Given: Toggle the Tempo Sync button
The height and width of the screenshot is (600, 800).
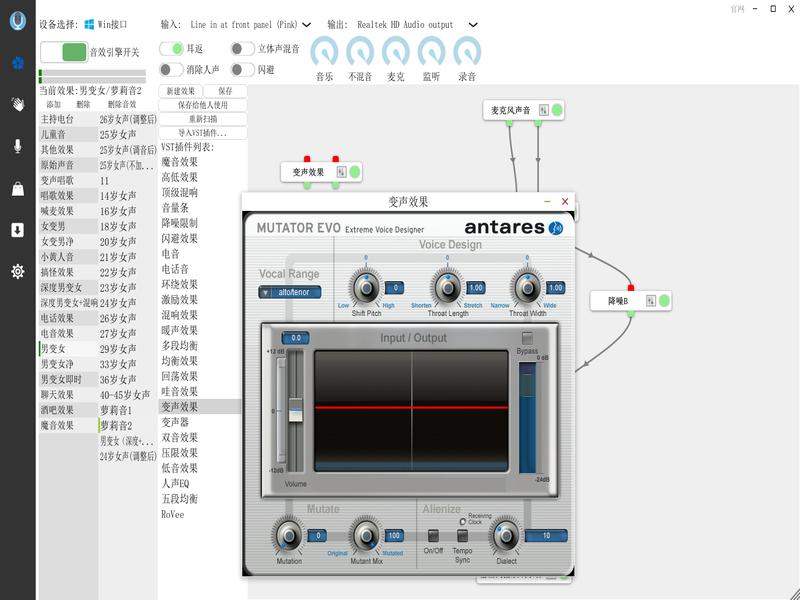Looking at the screenshot, I should pos(462,535).
